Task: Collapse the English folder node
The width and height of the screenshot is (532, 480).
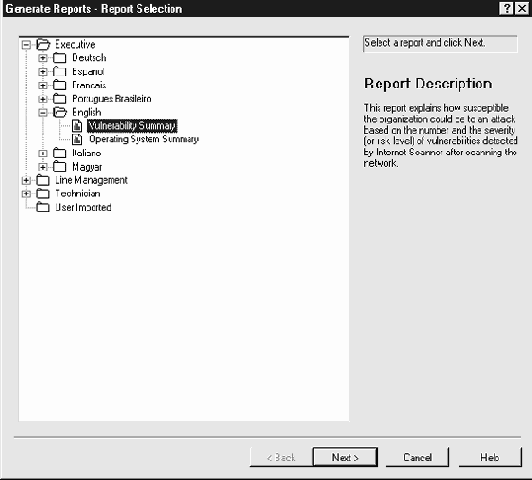Action: tap(43, 112)
